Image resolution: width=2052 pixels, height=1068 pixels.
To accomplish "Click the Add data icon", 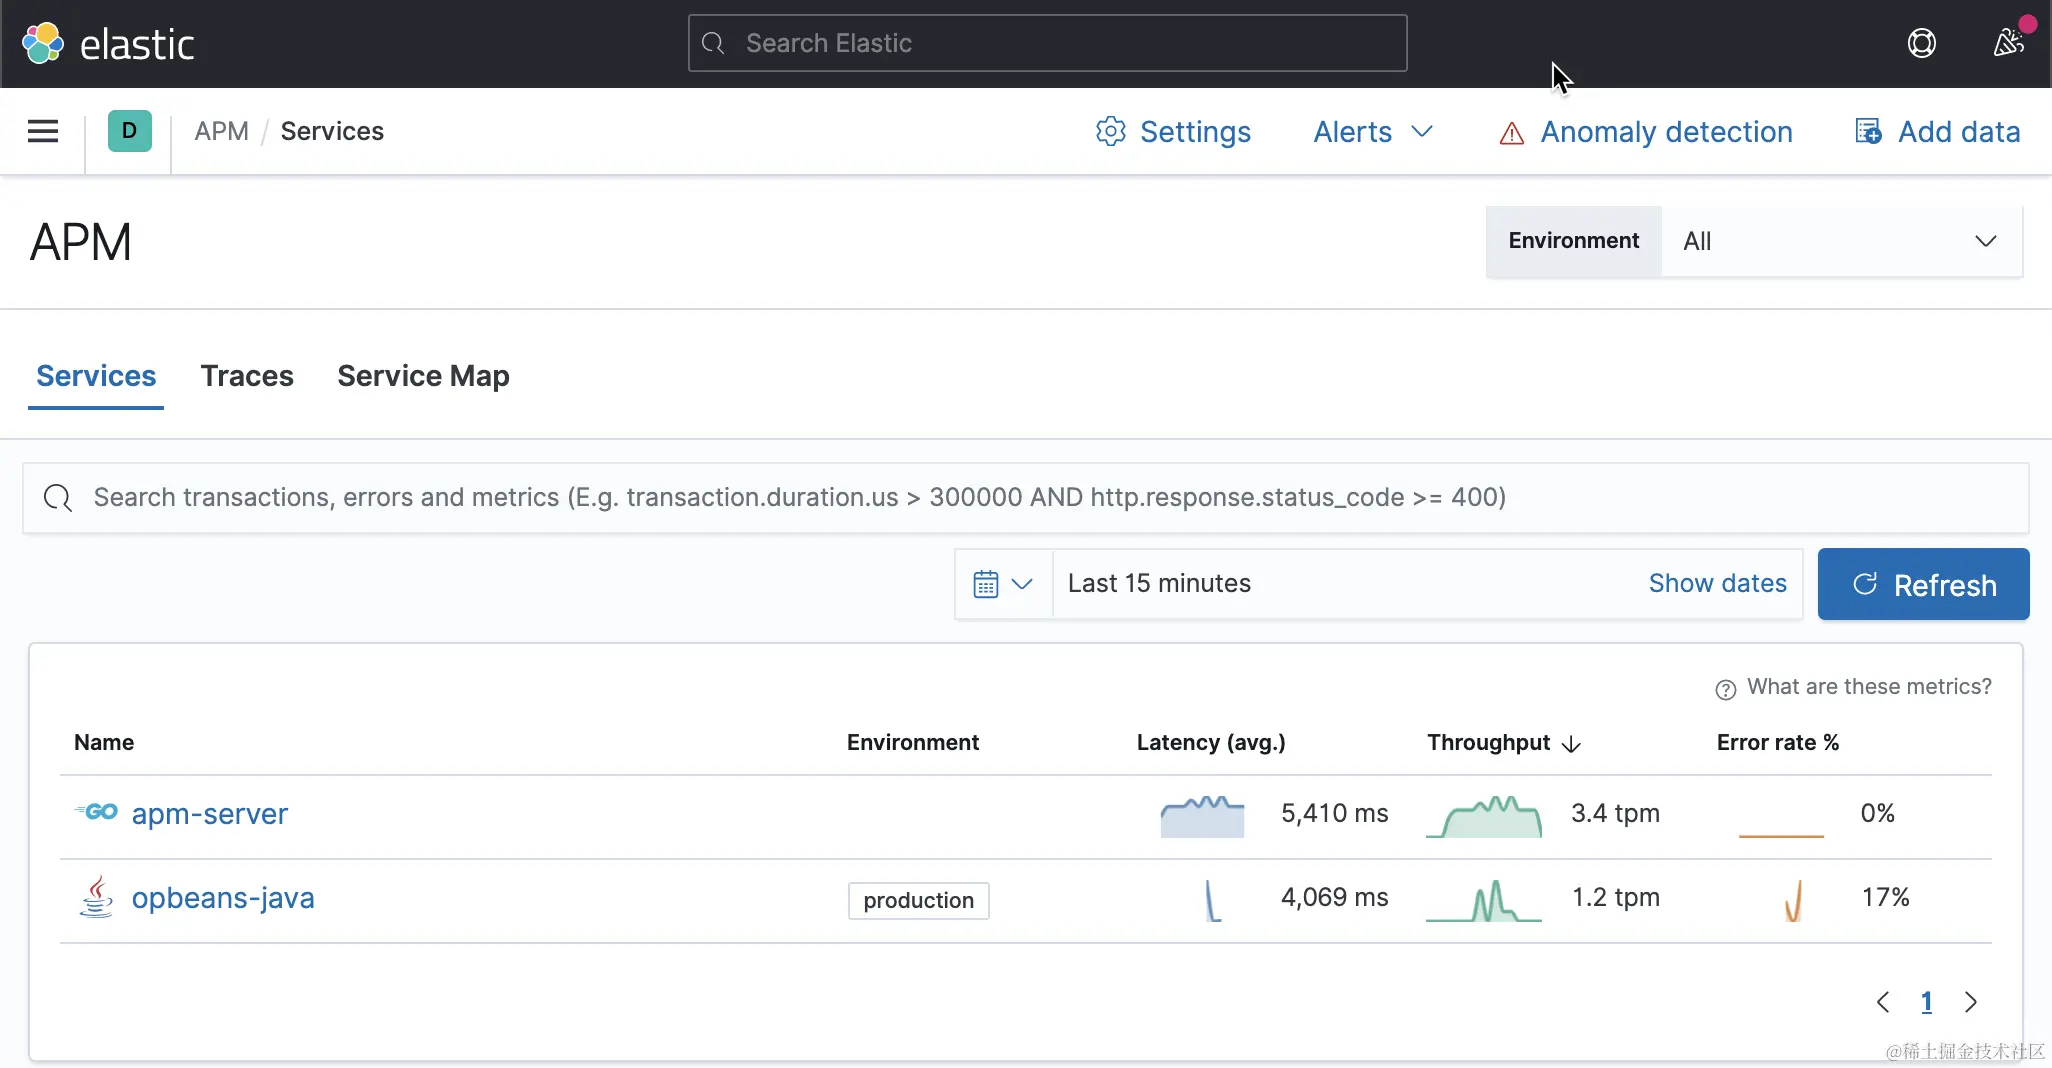I will pos(1868,131).
